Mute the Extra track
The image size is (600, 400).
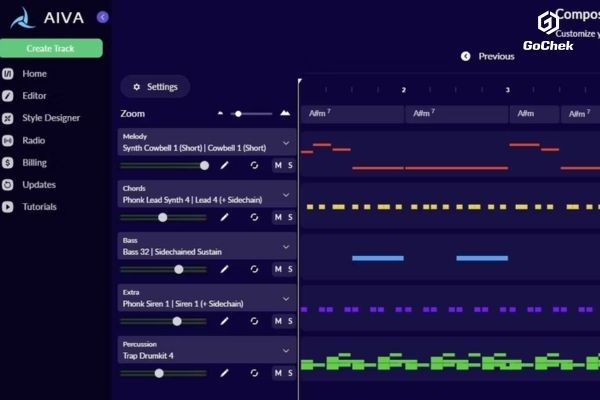click(x=278, y=321)
